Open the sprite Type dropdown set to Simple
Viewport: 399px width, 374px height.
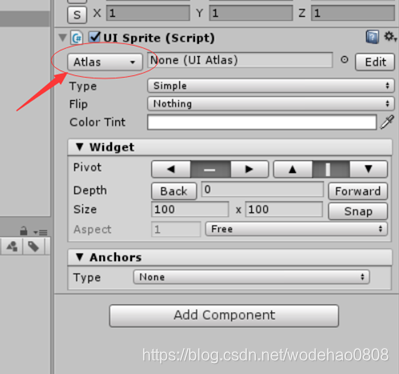point(271,86)
